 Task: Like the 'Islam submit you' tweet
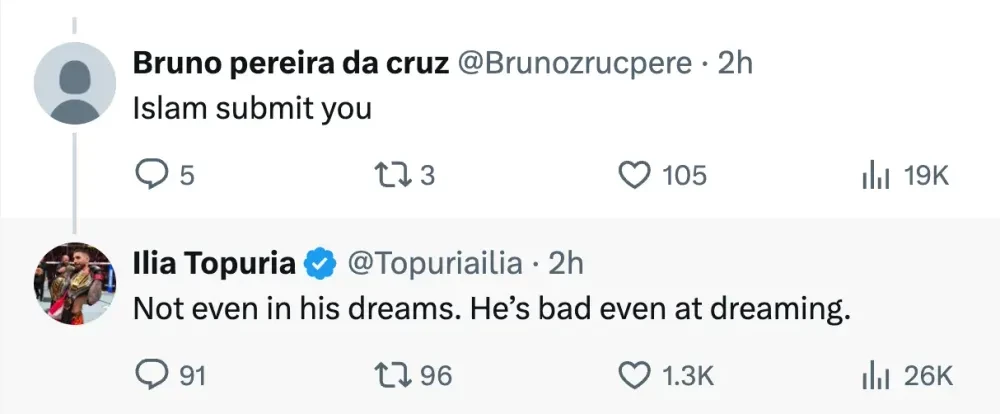click(634, 176)
